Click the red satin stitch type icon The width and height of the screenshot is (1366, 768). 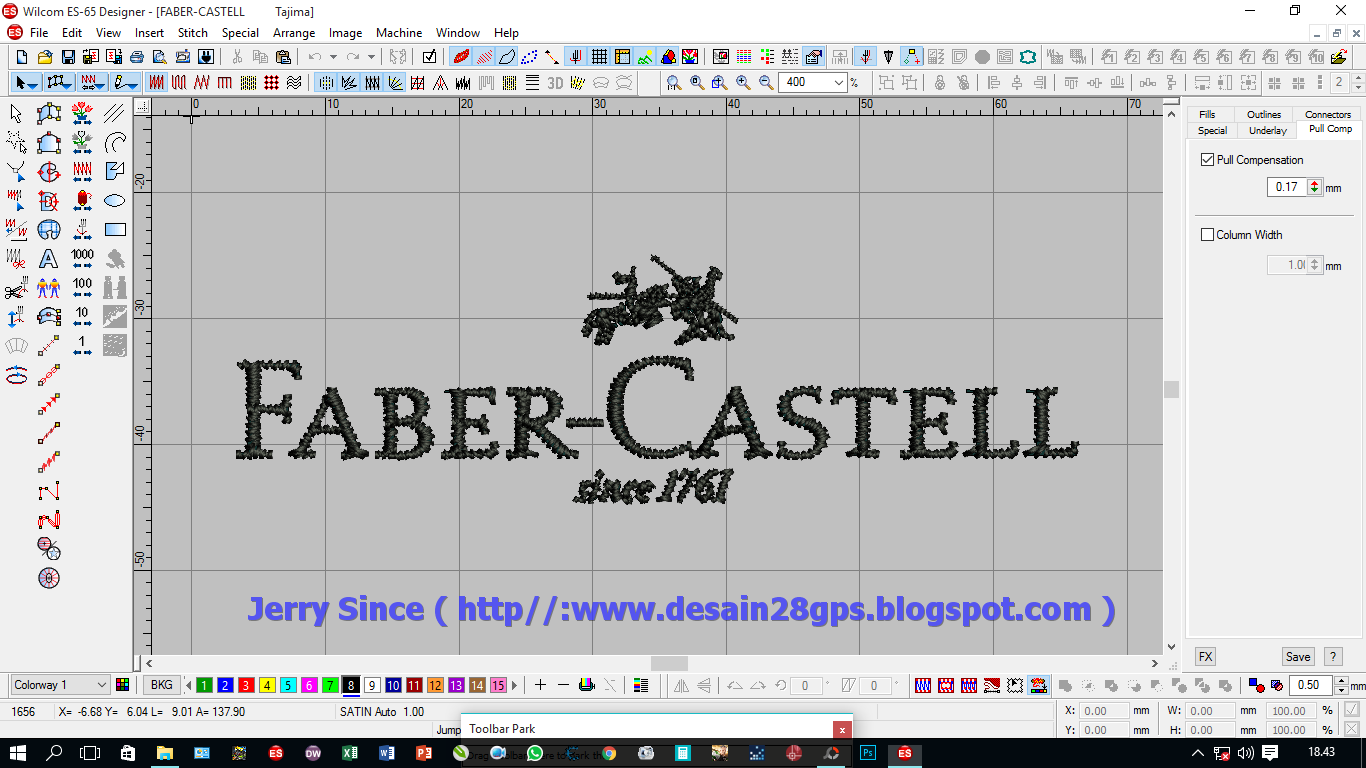pos(157,83)
